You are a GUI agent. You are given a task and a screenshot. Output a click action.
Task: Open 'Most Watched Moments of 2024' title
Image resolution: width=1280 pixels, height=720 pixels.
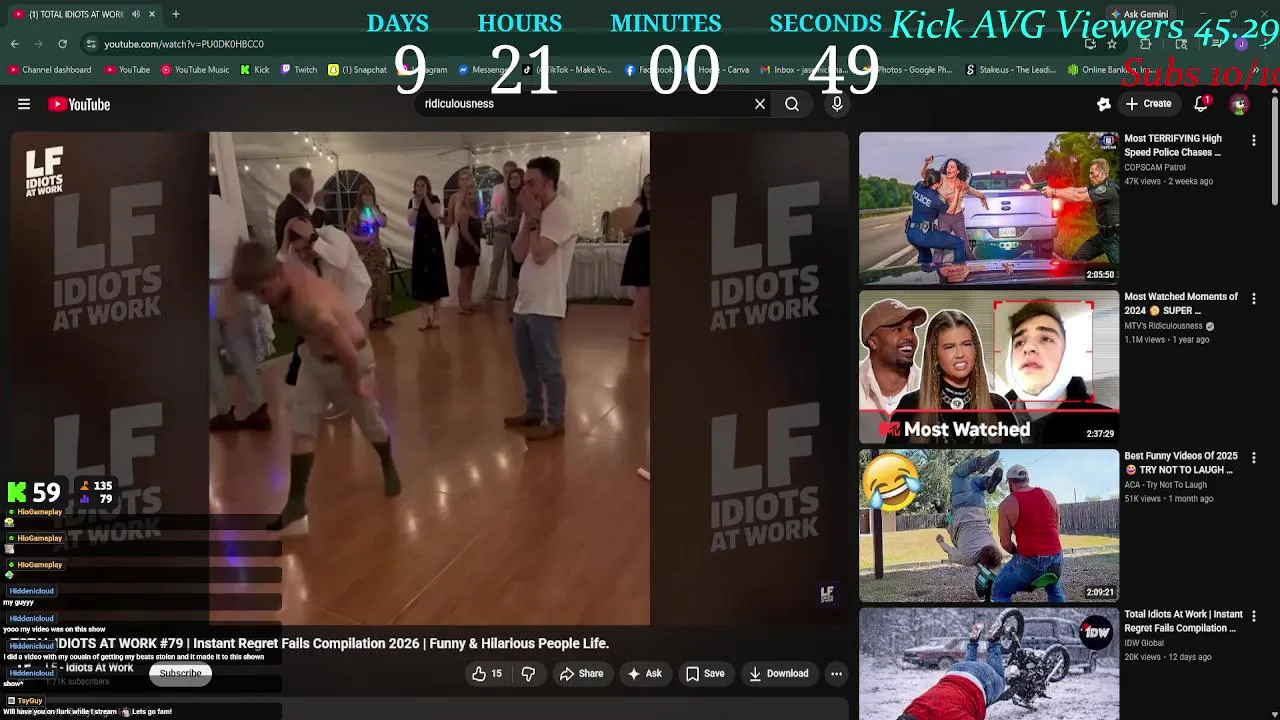click(1181, 304)
